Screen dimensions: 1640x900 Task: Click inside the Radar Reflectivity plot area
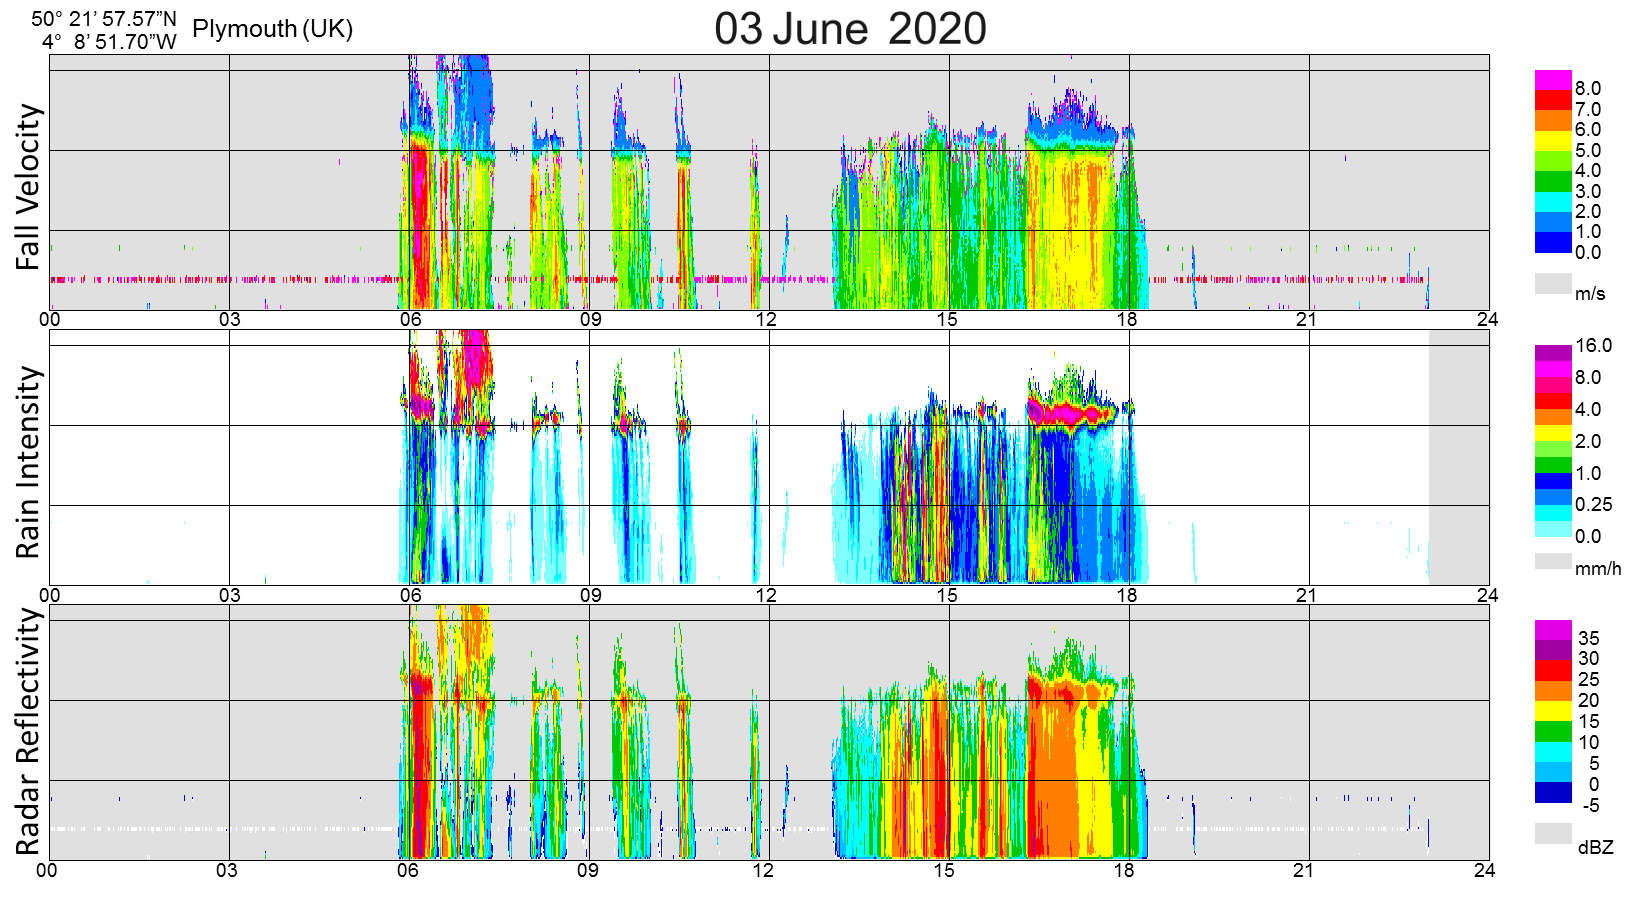[x=769, y=732]
